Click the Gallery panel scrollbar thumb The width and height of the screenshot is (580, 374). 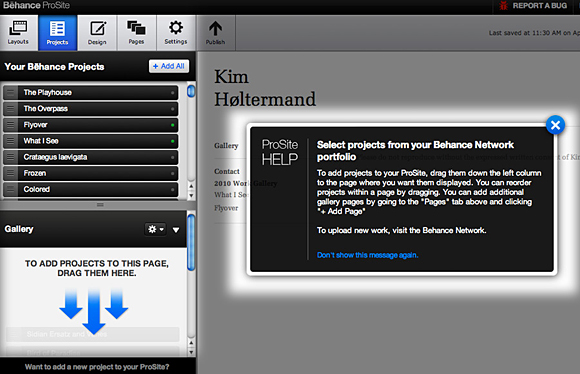[191, 243]
